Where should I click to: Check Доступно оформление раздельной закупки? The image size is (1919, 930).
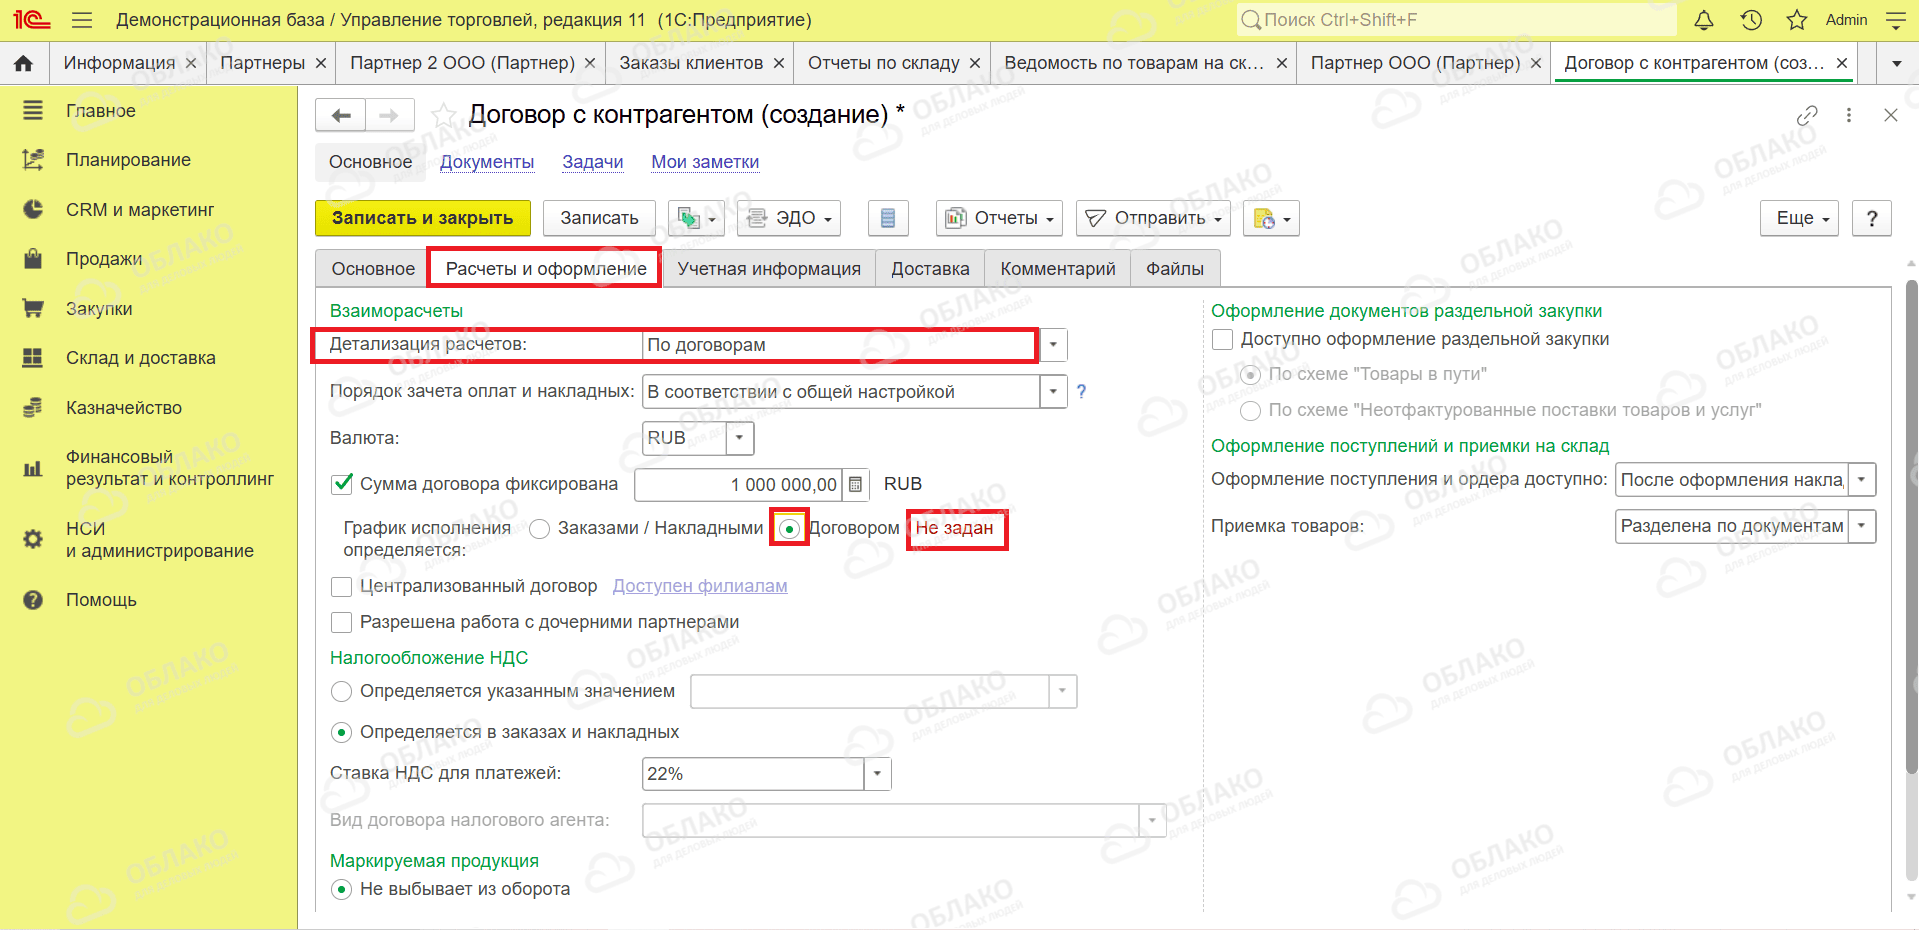click(x=1222, y=339)
